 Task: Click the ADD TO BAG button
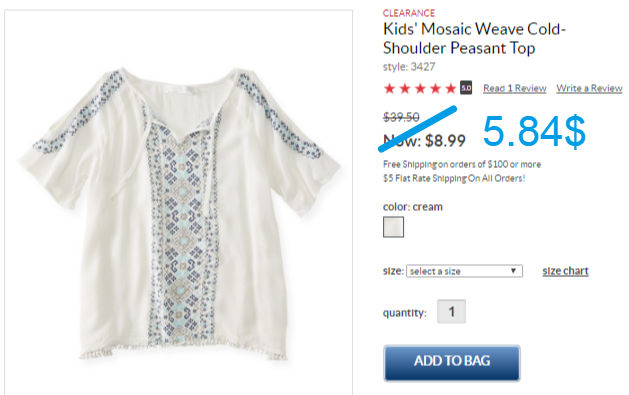tap(452, 363)
